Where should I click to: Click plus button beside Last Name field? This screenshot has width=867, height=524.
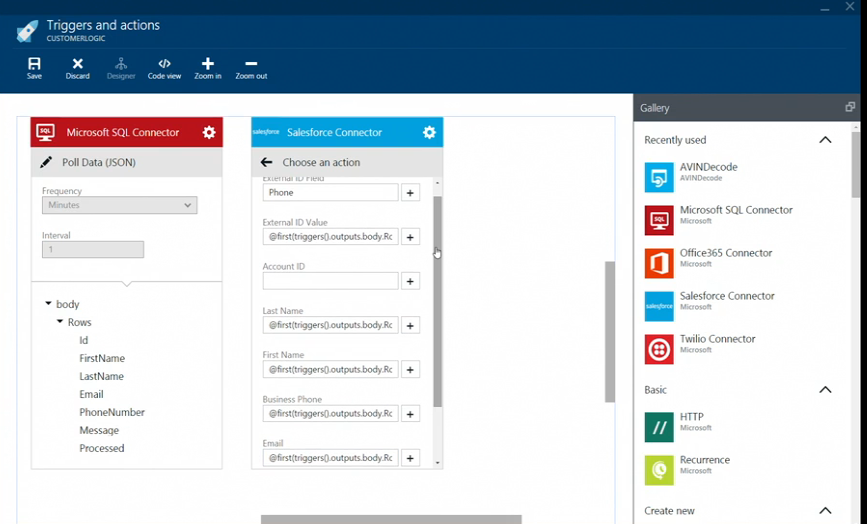pyautogui.click(x=410, y=325)
